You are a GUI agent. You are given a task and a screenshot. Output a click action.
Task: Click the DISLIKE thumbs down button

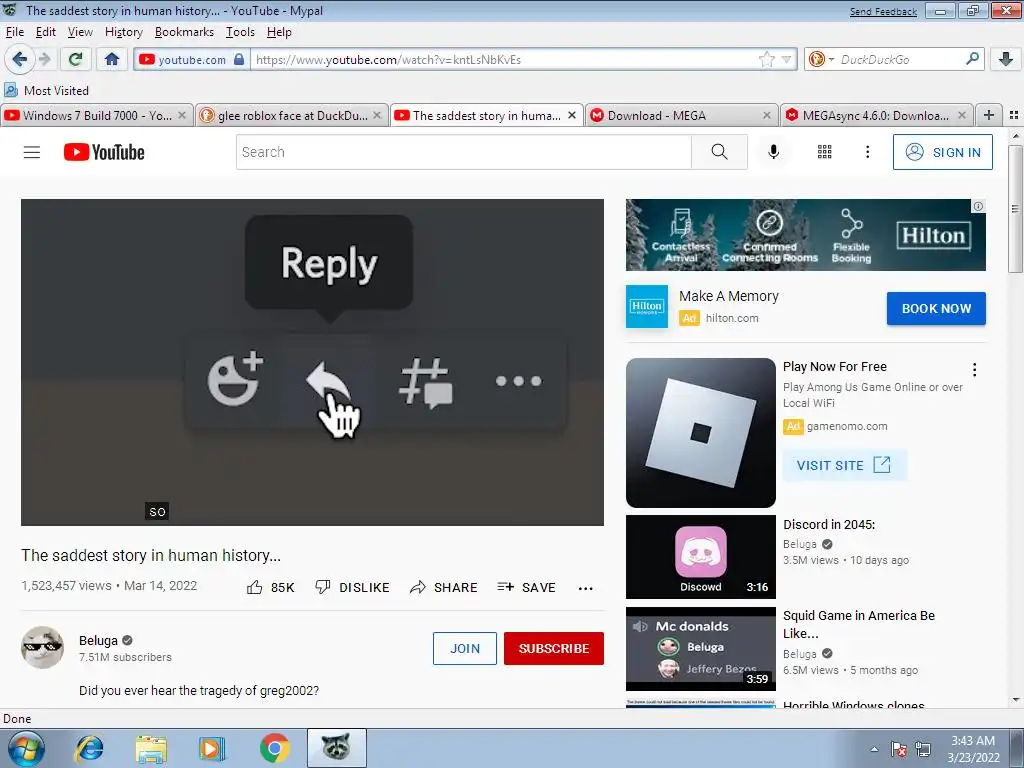[352, 587]
